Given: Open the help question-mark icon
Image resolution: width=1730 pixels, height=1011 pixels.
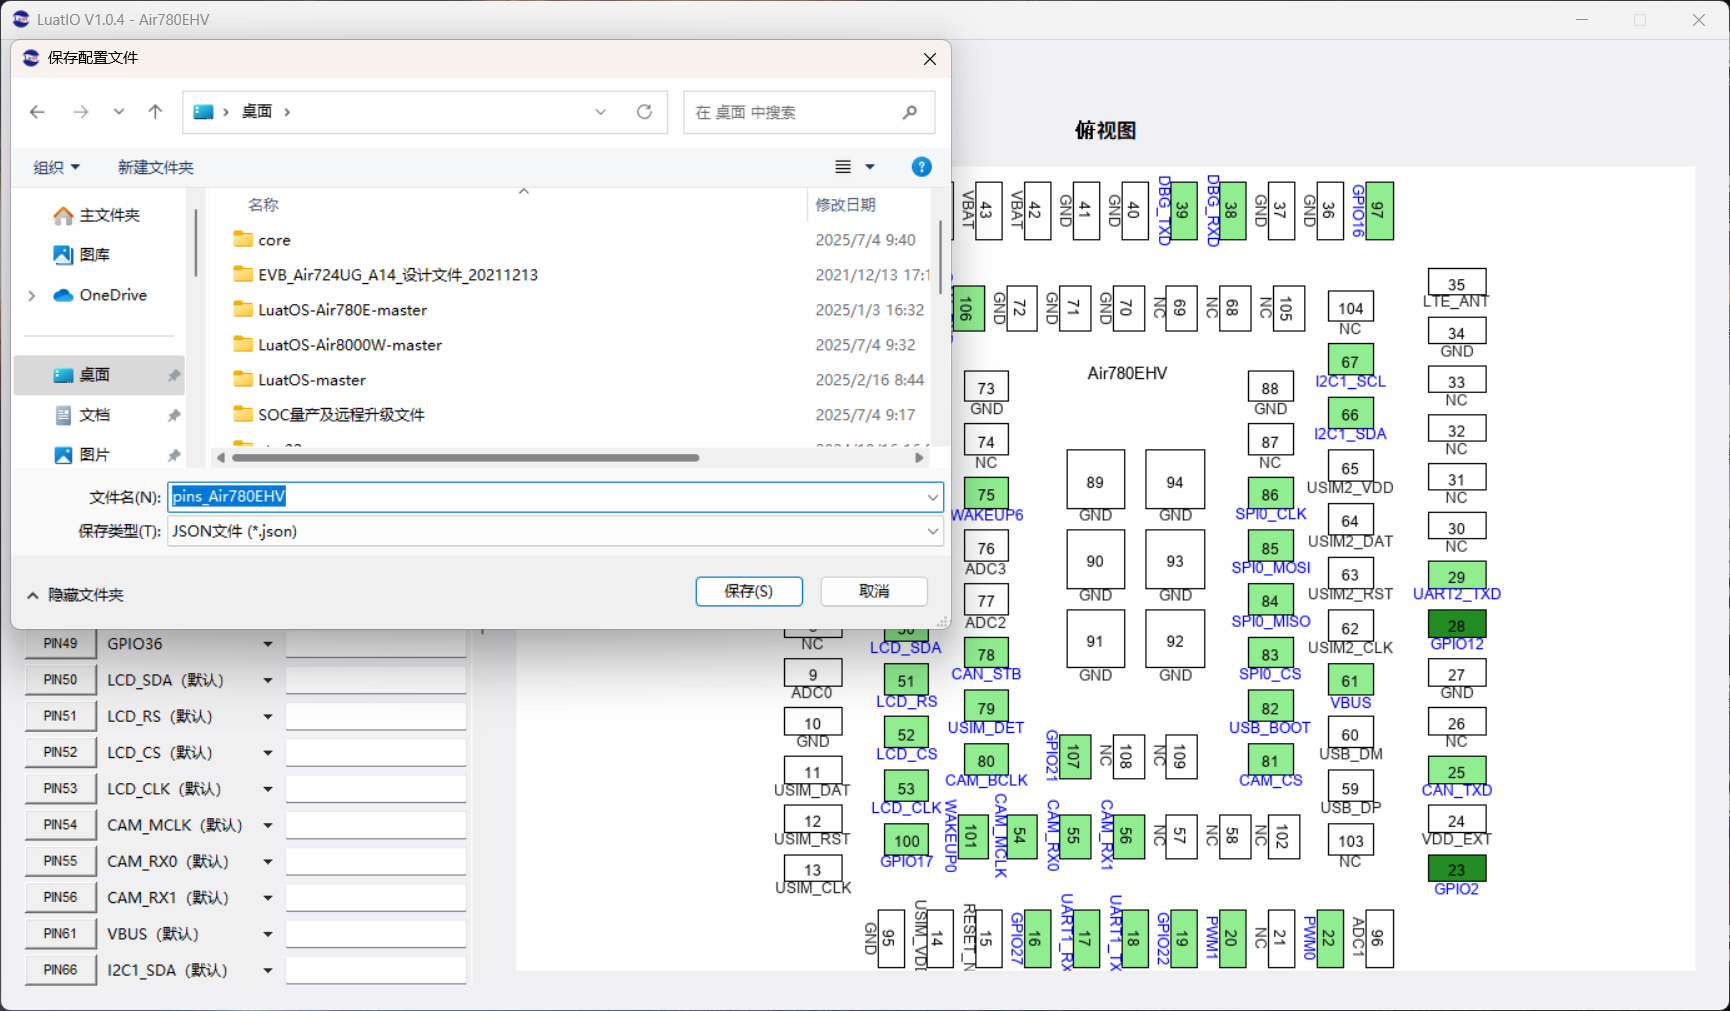Looking at the screenshot, I should pos(922,167).
